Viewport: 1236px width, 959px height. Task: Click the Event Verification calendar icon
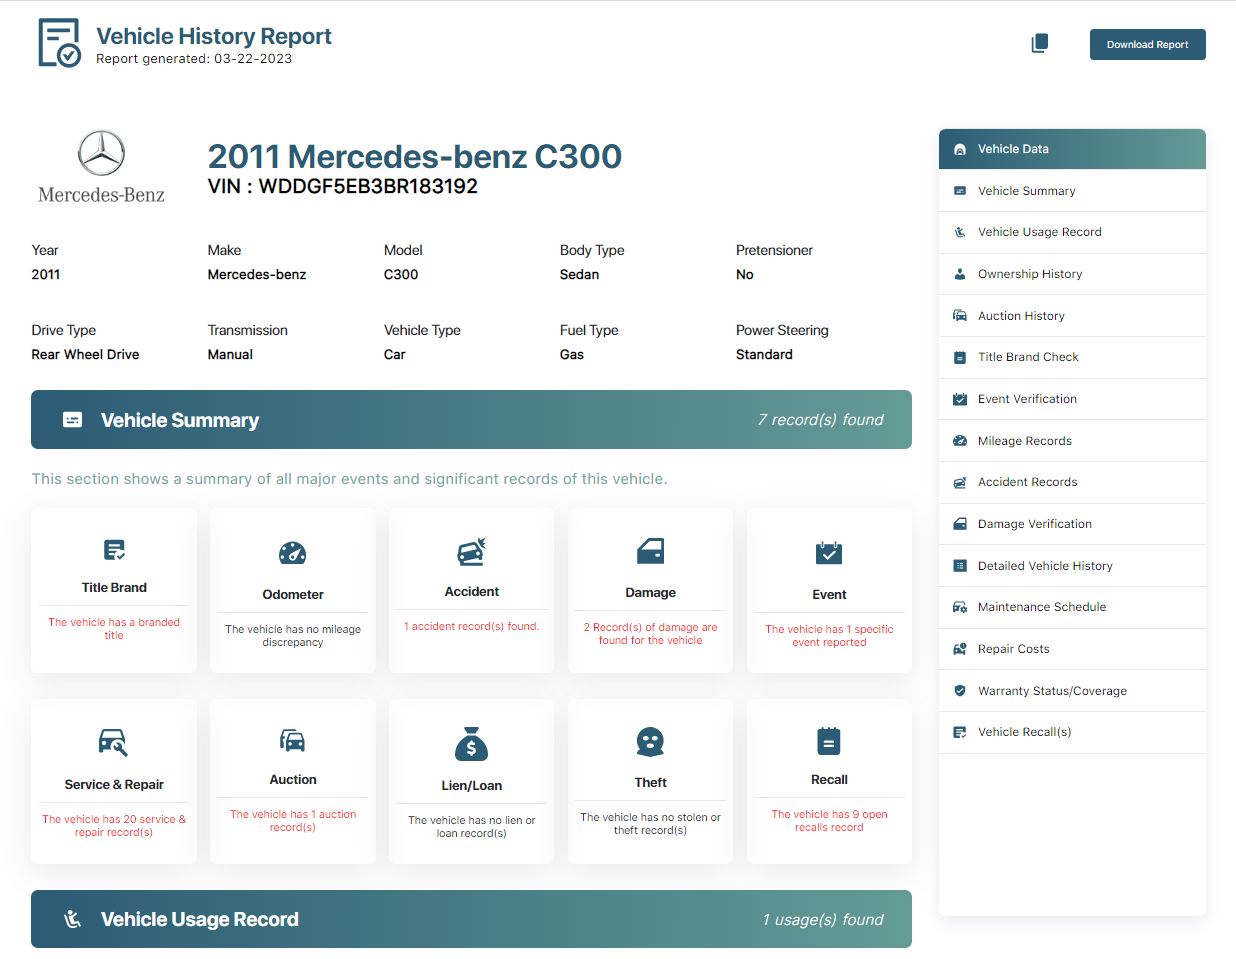[960, 399]
